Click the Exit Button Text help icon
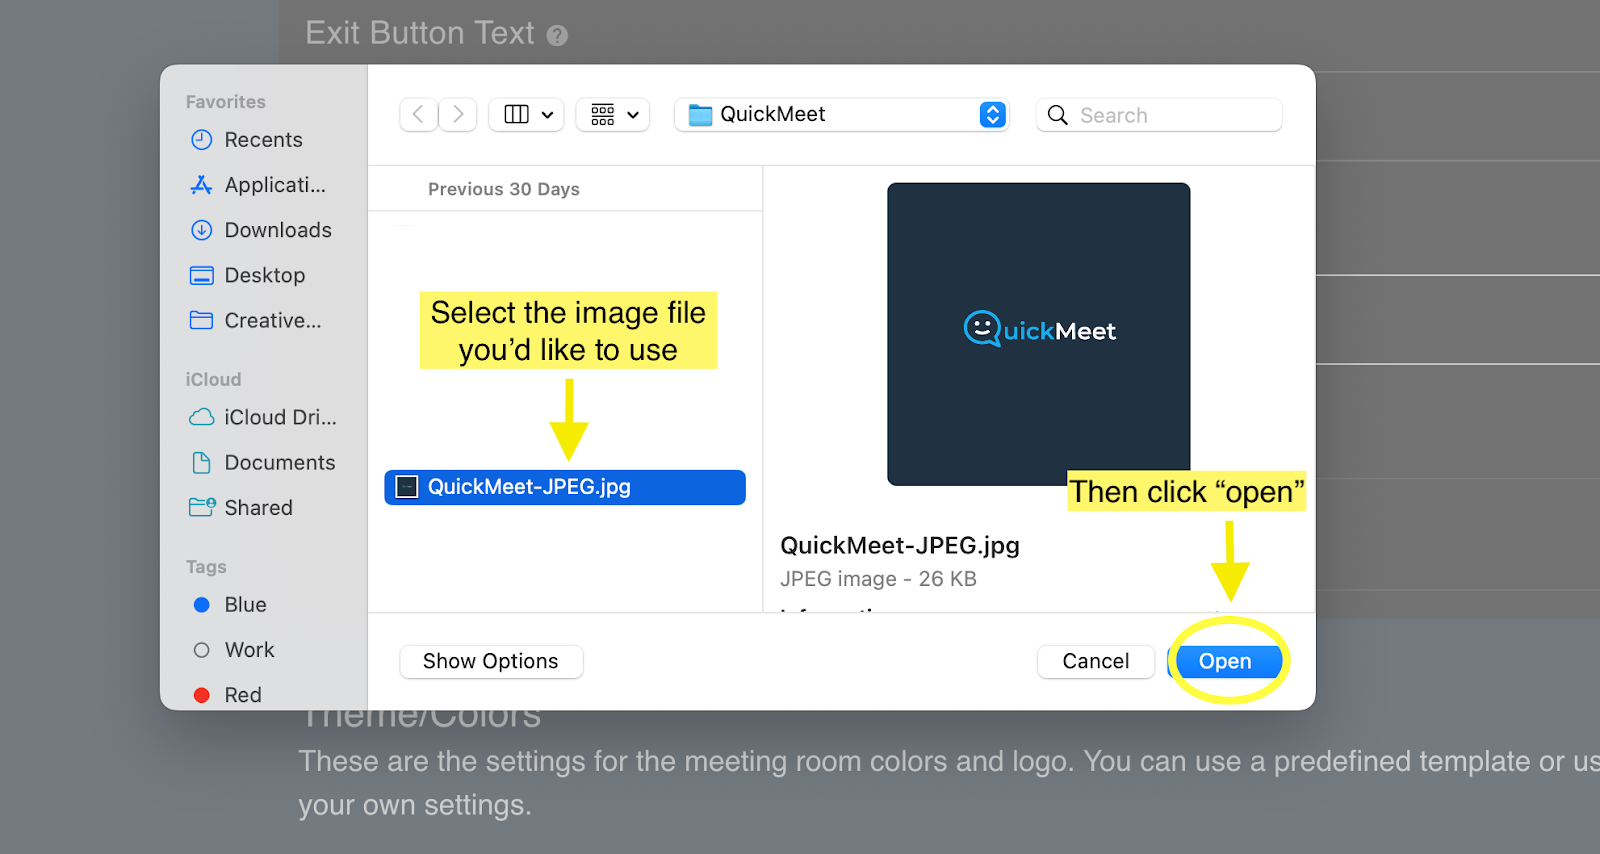 [557, 35]
